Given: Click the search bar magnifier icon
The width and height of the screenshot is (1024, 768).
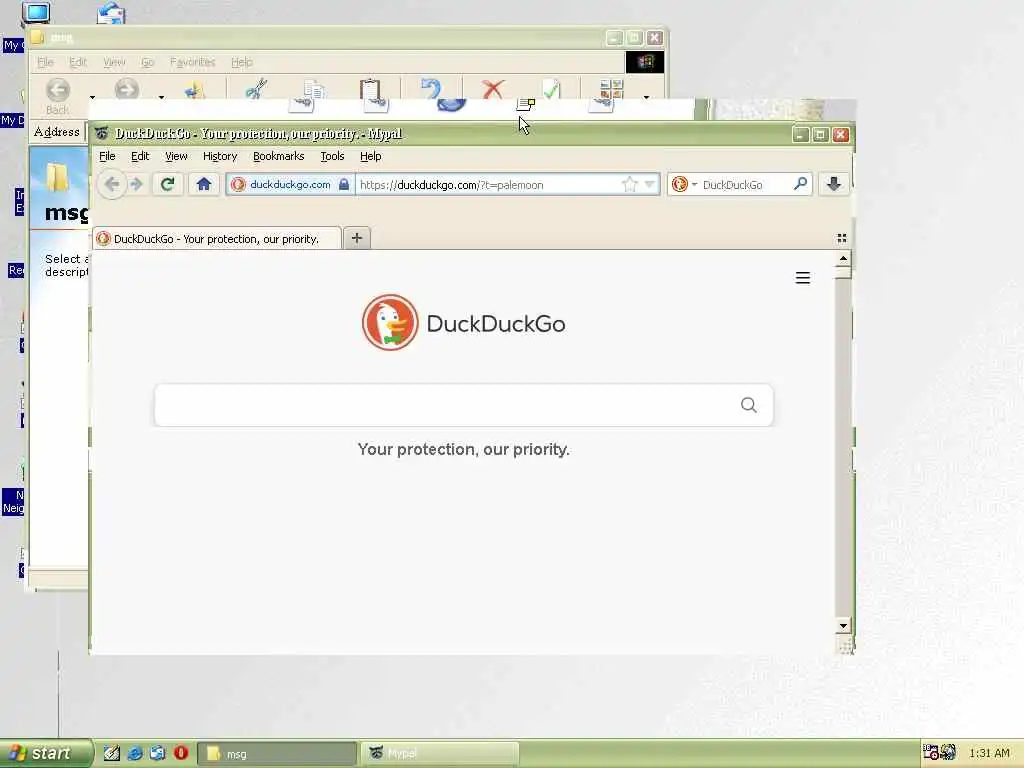Looking at the screenshot, I should click(x=800, y=184).
